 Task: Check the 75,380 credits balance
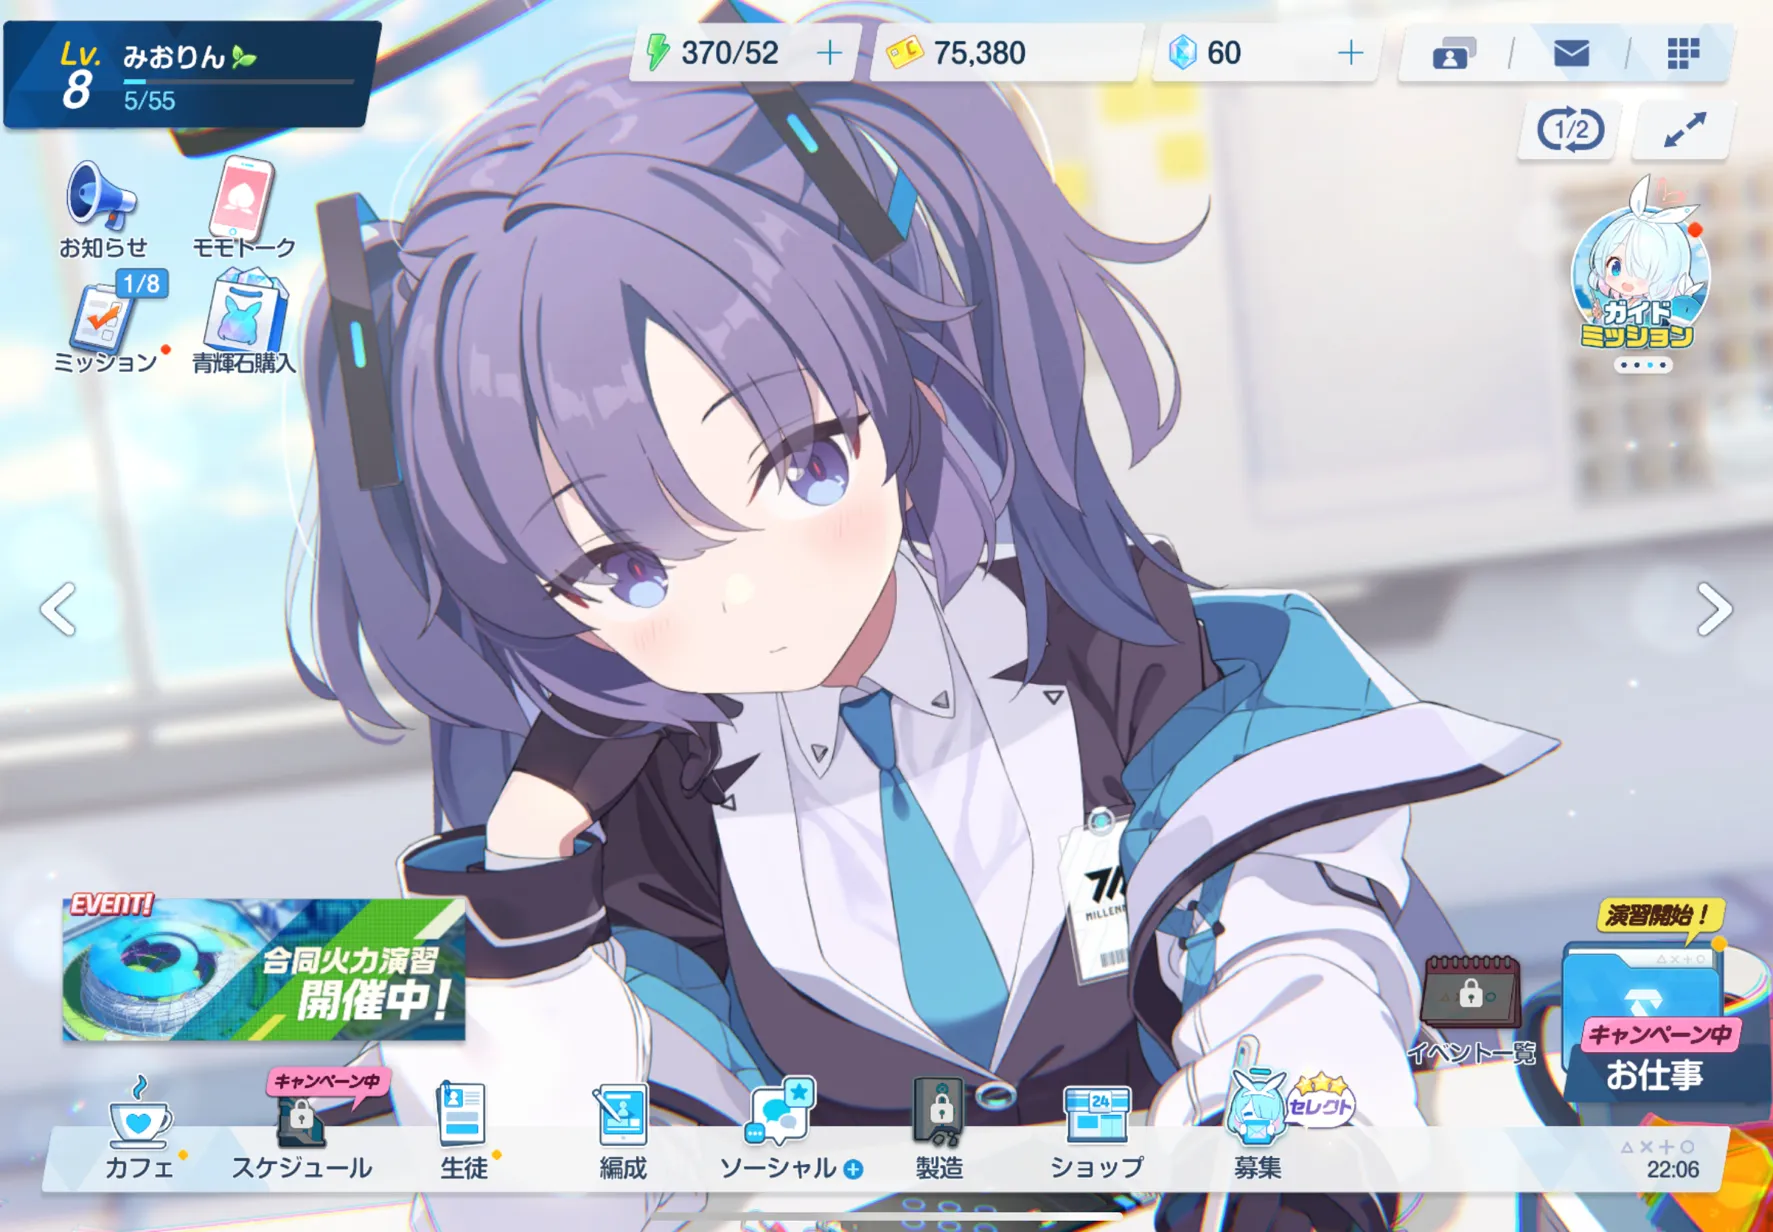coord(1006,53)
